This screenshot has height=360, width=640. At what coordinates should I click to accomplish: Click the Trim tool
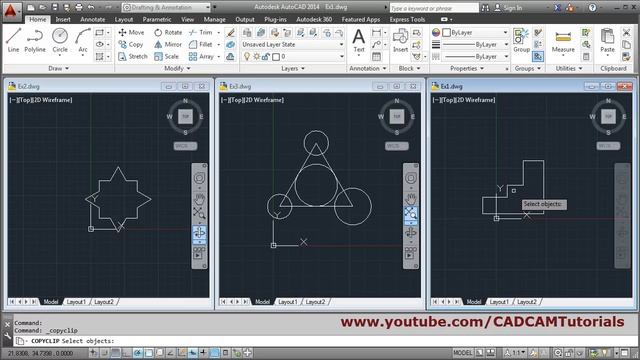click(201, 32)
